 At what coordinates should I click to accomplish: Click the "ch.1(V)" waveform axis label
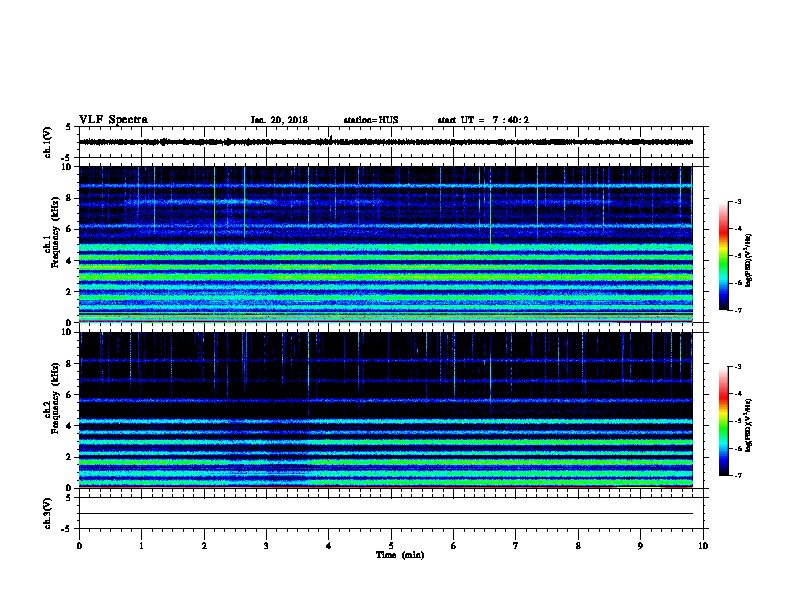pos(48,142)
